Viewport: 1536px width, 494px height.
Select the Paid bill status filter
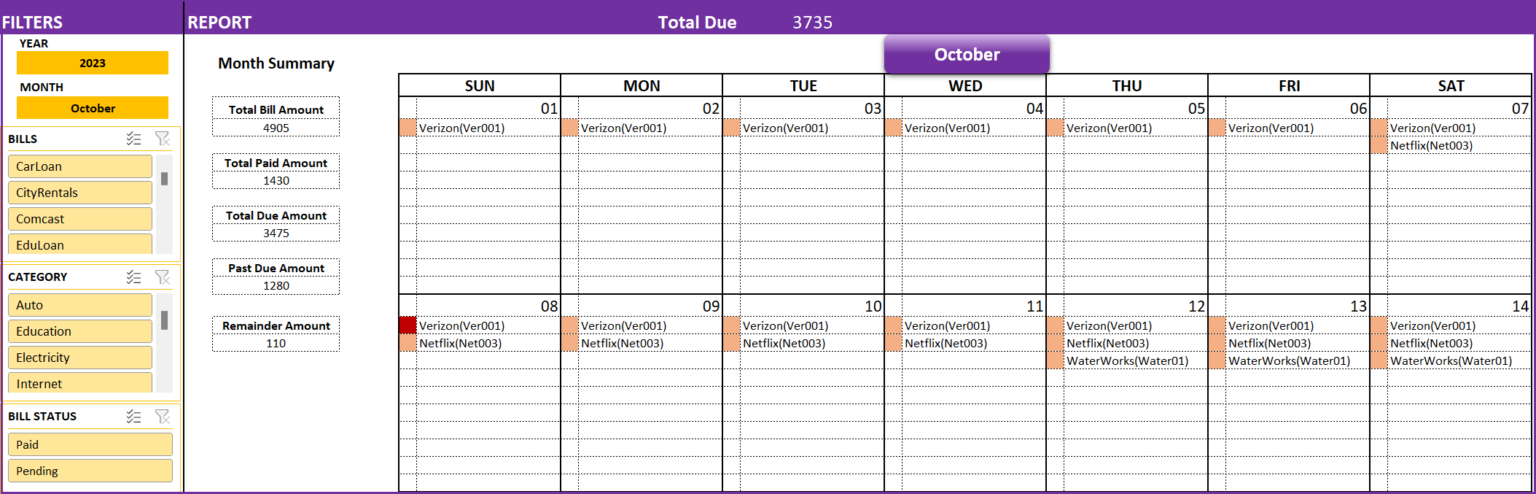(90, 445)
